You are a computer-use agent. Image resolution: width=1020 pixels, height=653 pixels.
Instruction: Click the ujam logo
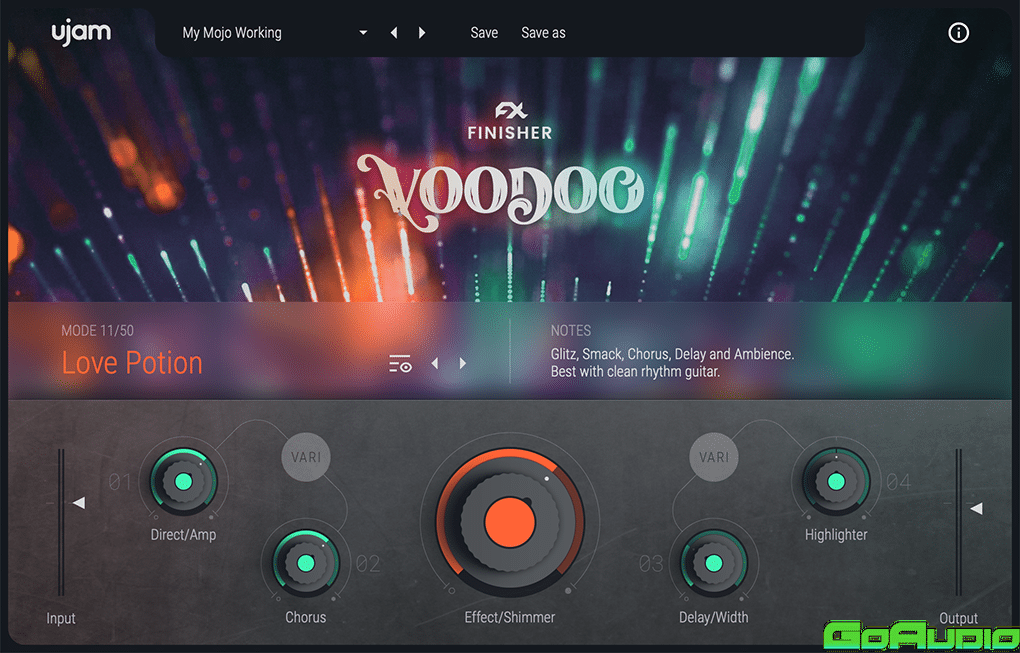(81, 33)
